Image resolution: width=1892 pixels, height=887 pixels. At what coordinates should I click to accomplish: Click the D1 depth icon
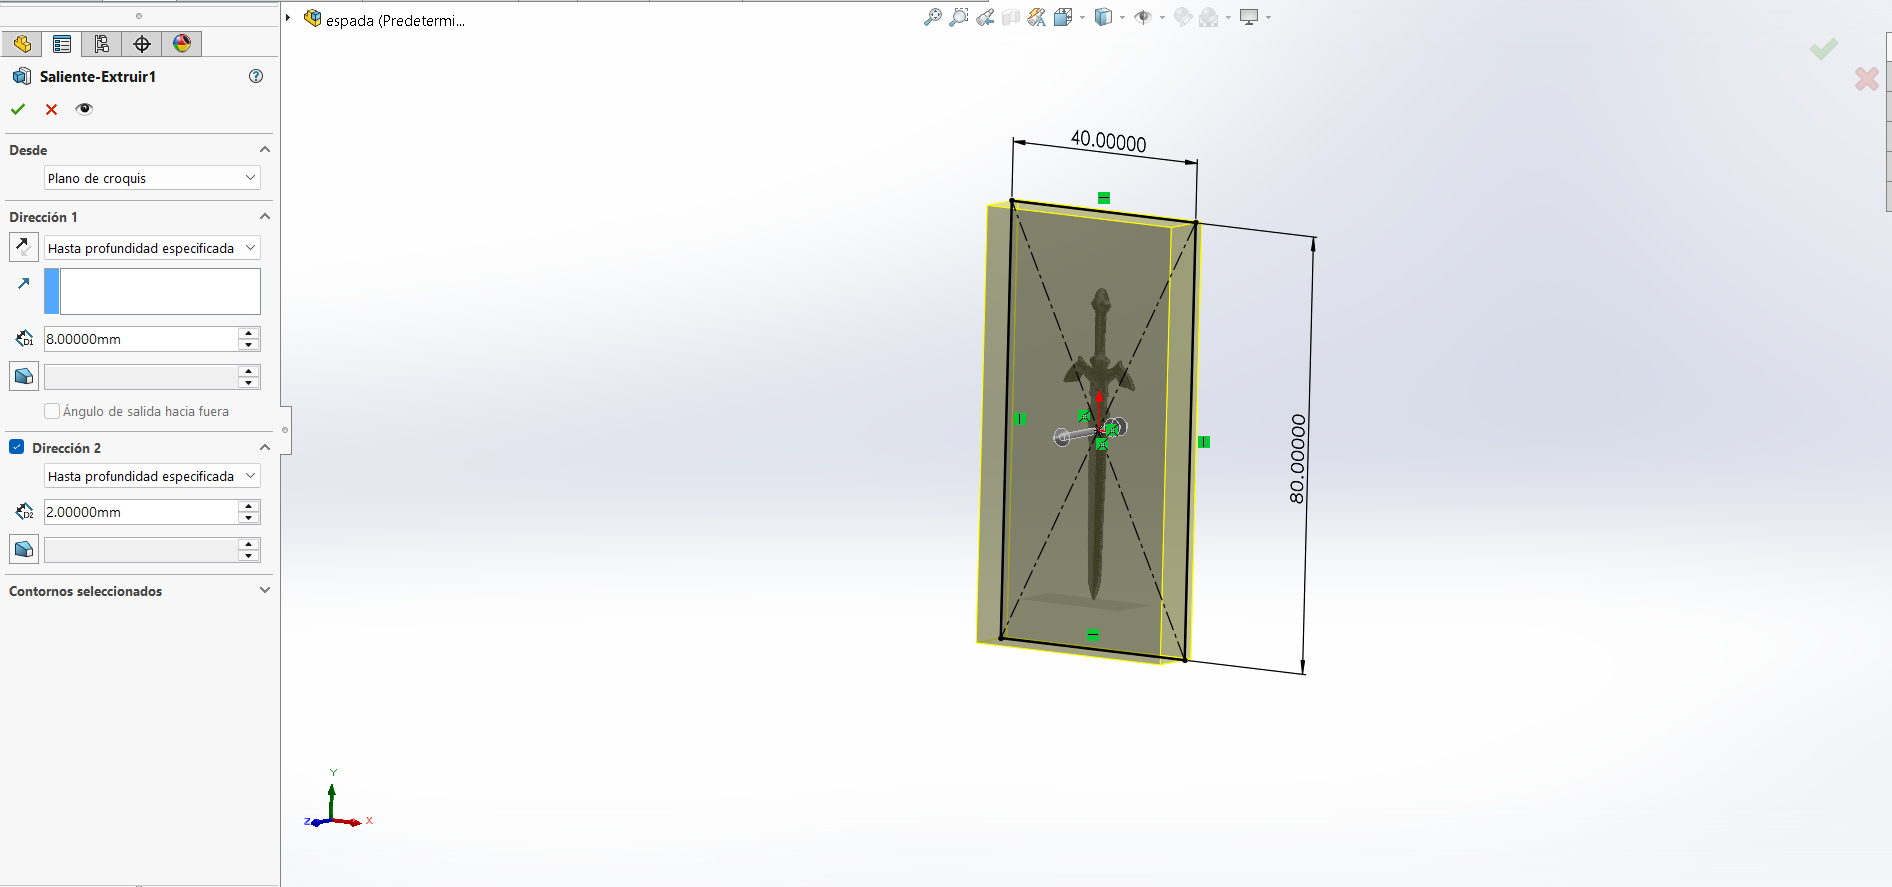tap(24, 339)
